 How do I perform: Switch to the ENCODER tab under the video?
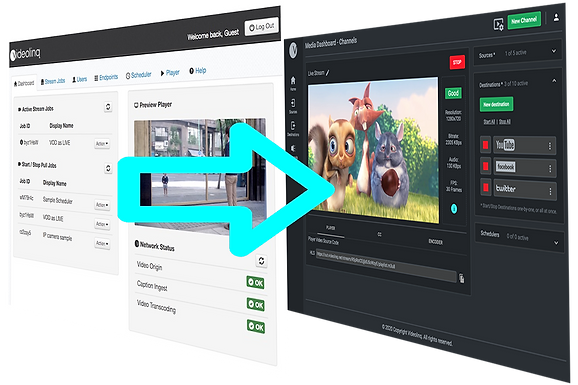[435, 242]
